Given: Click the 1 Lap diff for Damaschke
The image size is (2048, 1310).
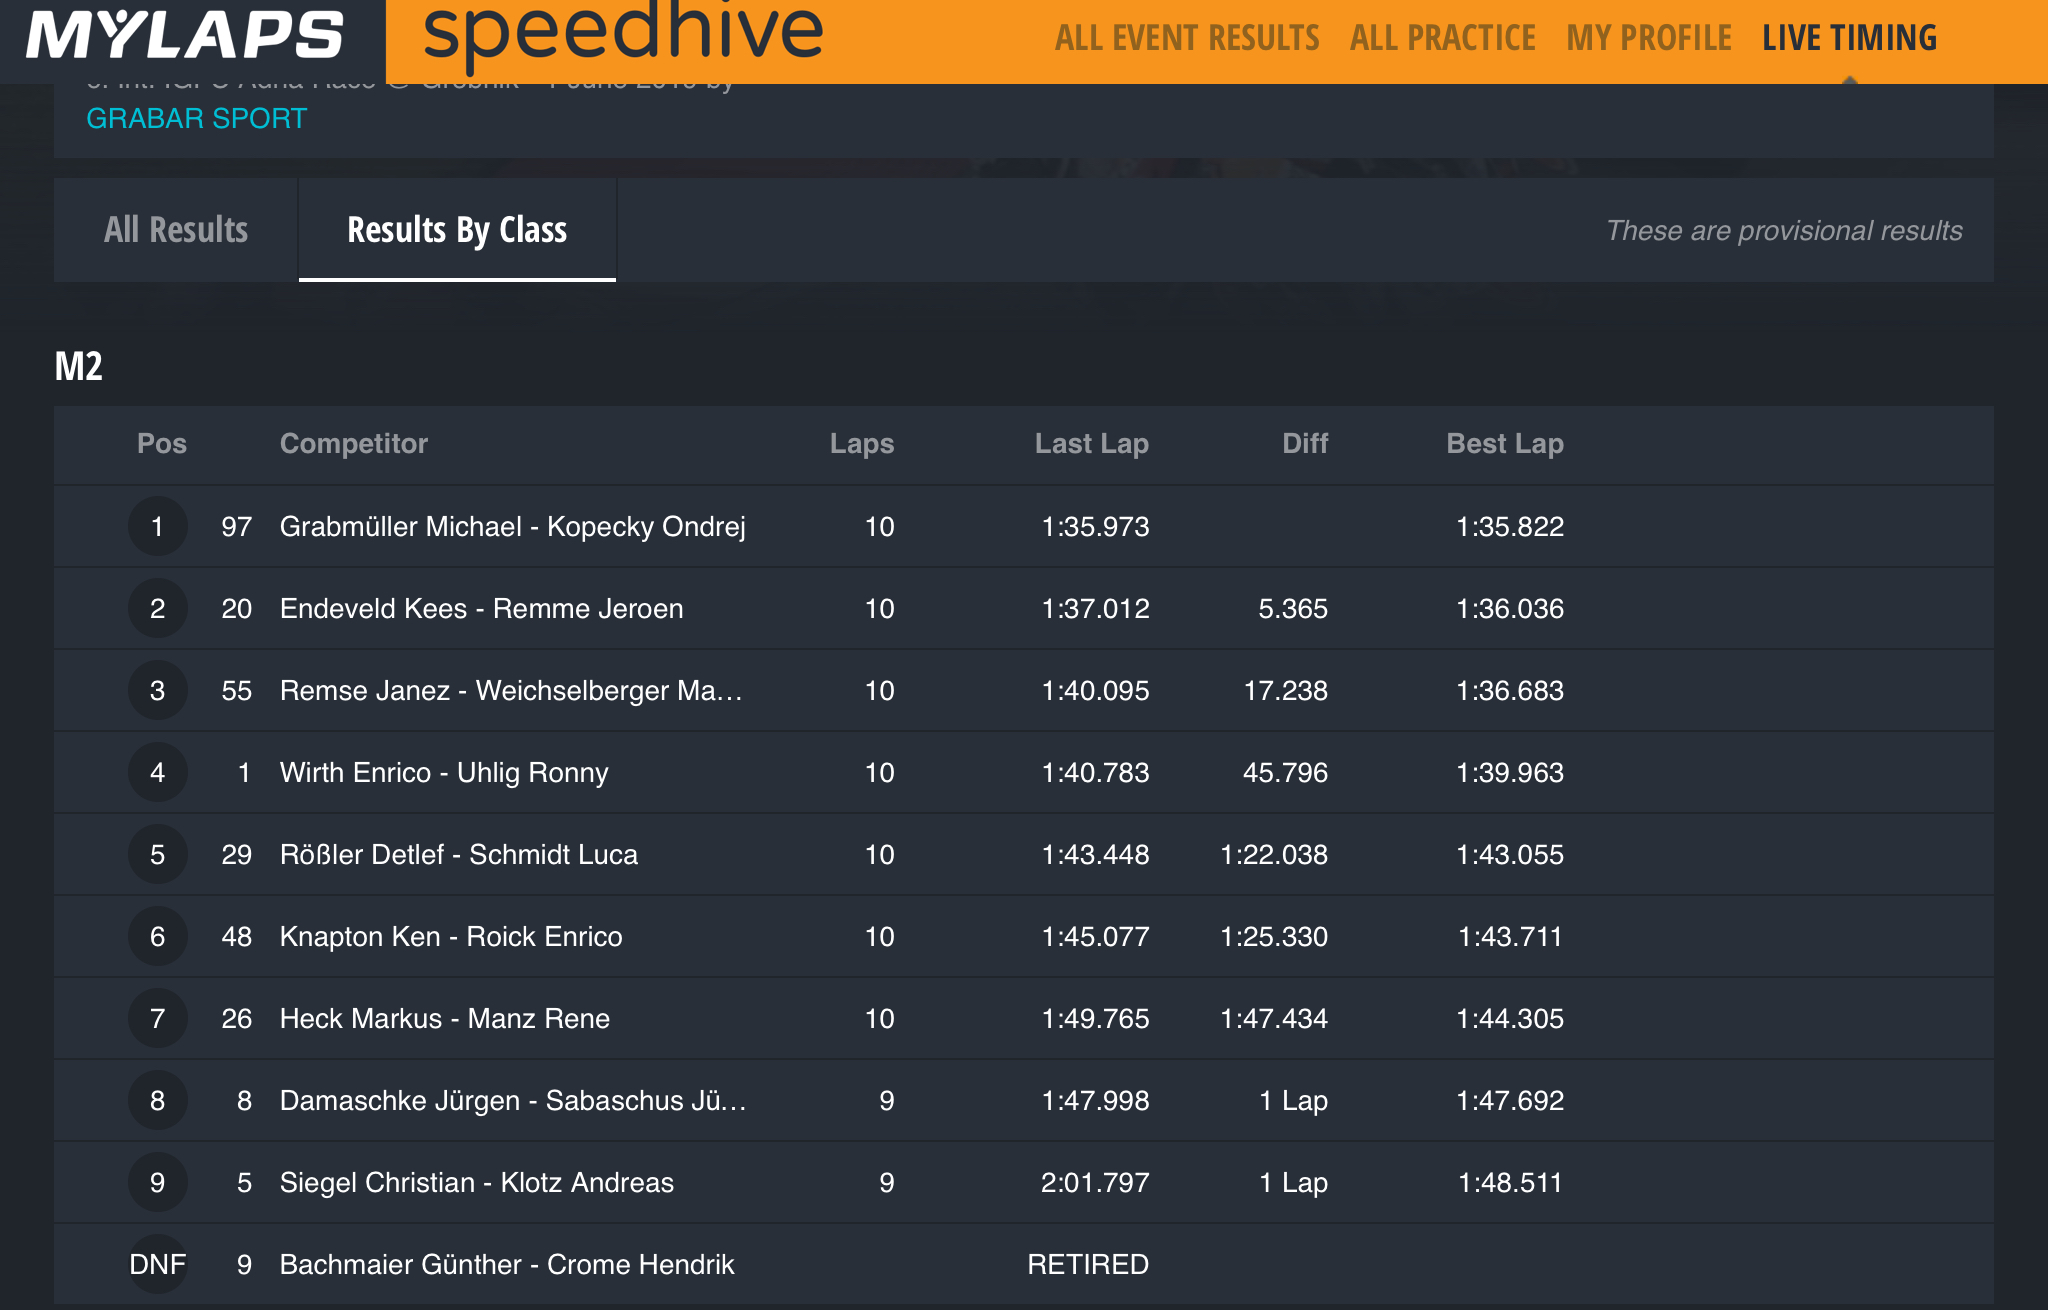Looking at the screenshot, I should (1293, 1100).
